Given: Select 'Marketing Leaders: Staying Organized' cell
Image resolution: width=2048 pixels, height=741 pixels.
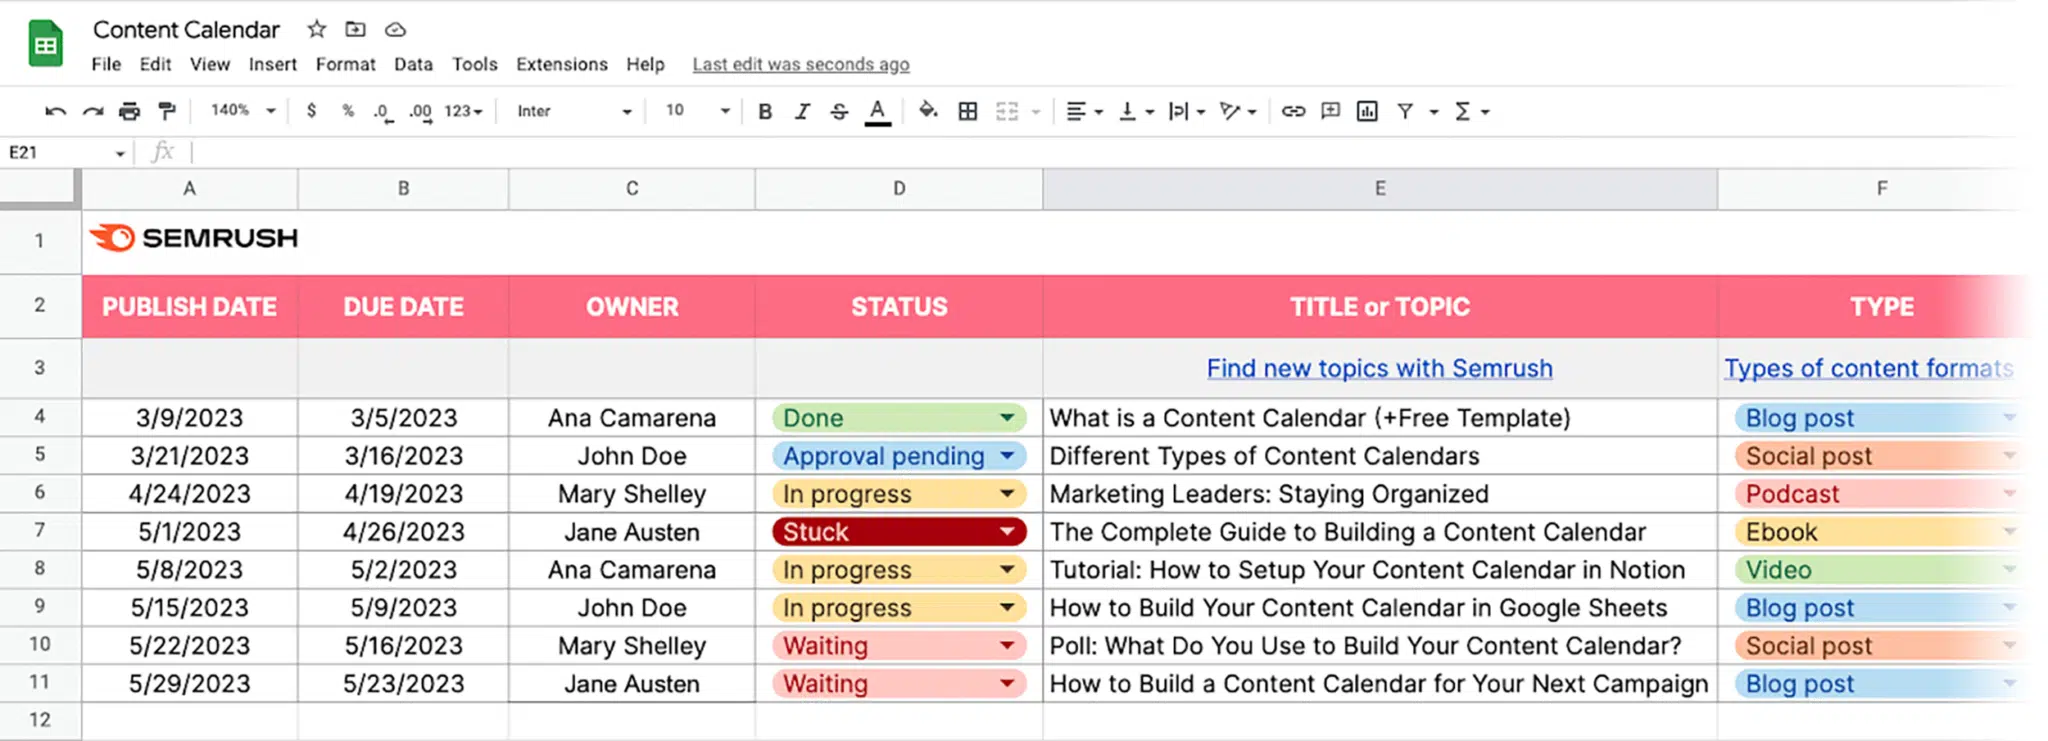Looking at the screenshot, I should [1380, 493].
